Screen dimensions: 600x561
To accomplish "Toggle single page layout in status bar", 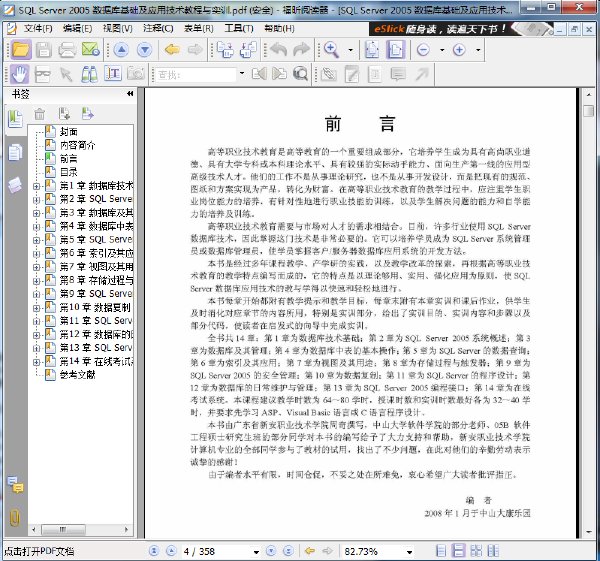I will coord(441,551).
